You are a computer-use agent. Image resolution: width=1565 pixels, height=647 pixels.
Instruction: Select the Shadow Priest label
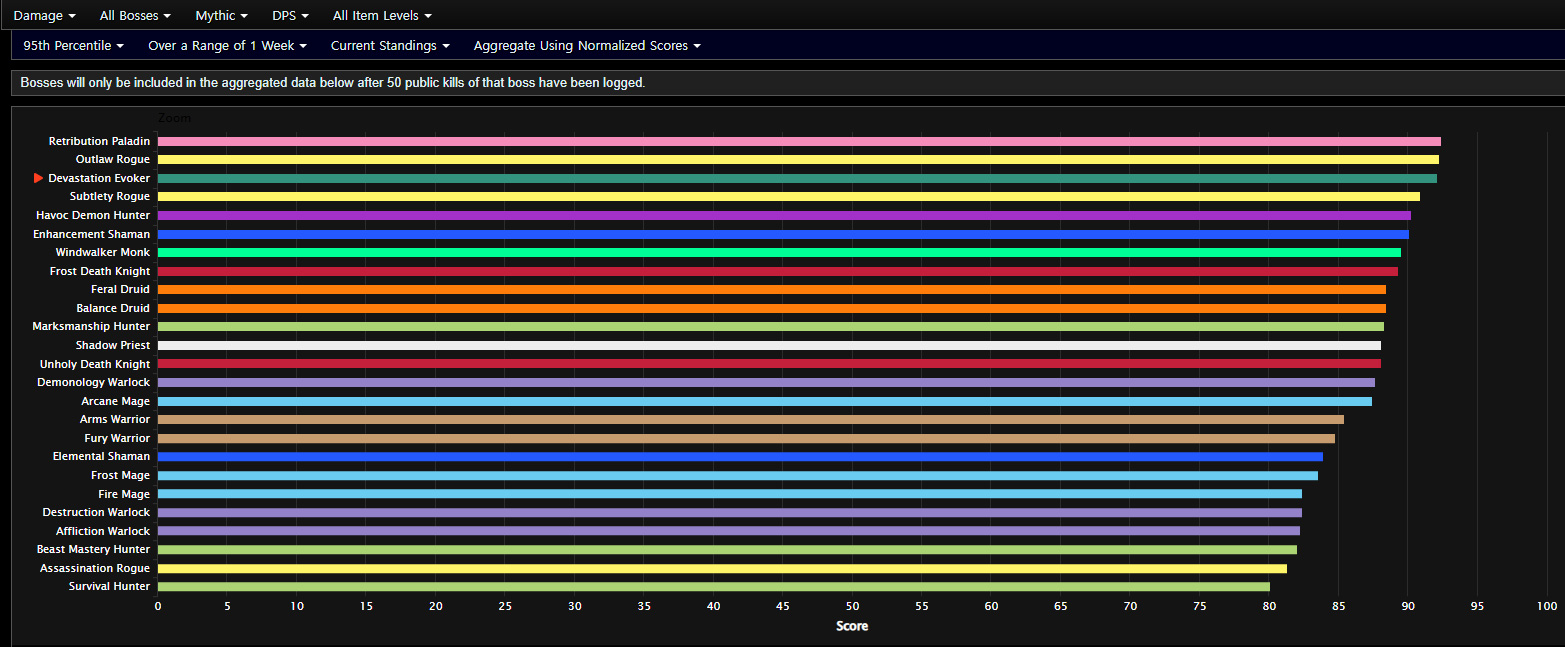[113, 345]
